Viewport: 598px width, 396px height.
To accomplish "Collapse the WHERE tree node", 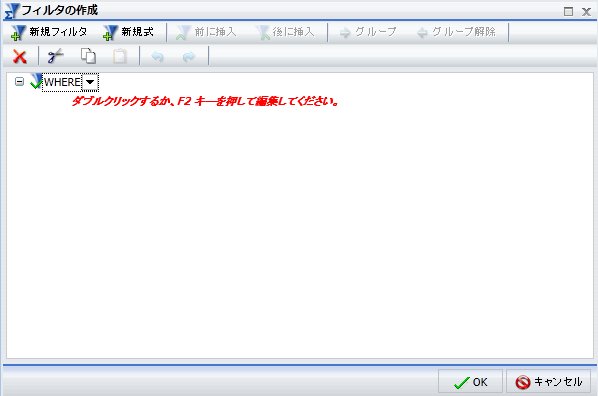I will [19, 81].
